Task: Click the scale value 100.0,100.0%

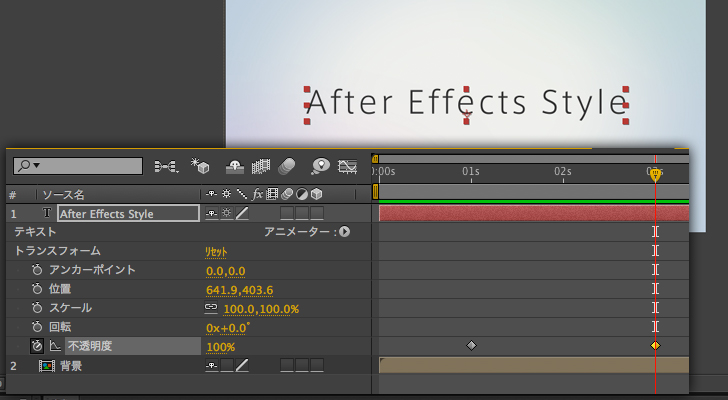Action: (261, 309)
